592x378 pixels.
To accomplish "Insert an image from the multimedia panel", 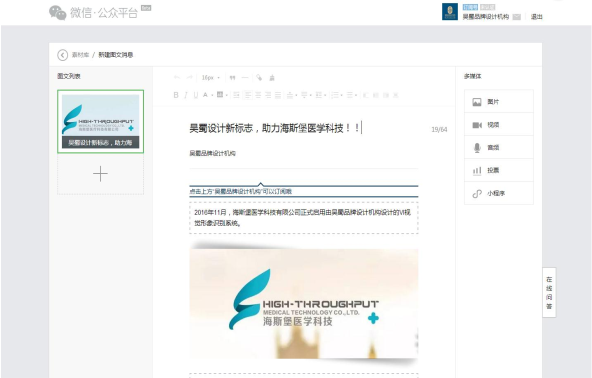I will 499,102.
